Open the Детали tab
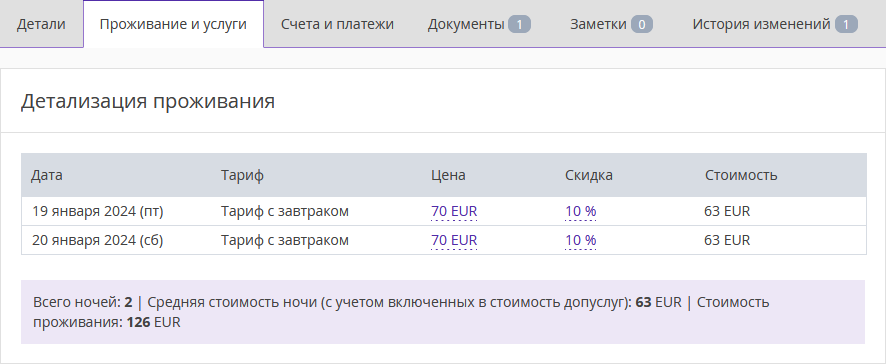The width and height of the screenshot is (886, 364). pos(41,24)
